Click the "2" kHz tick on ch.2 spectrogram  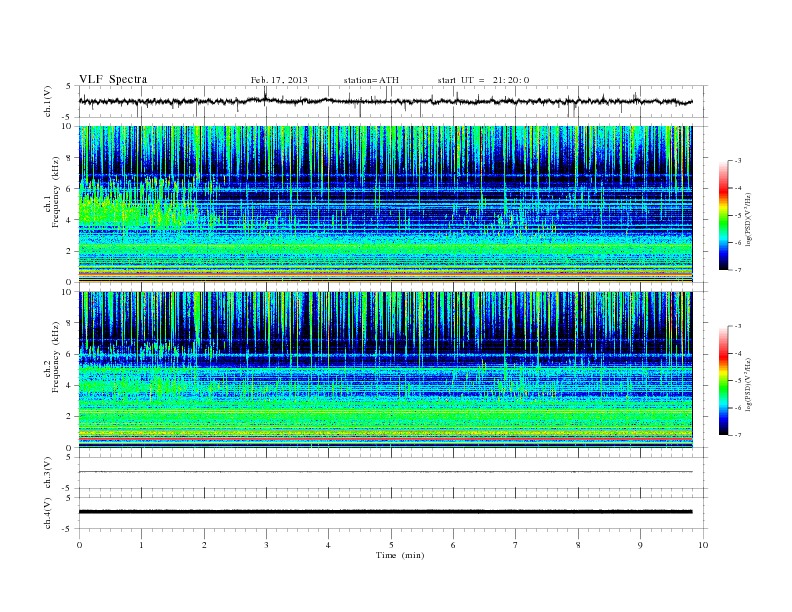click(x=69, y=416)
